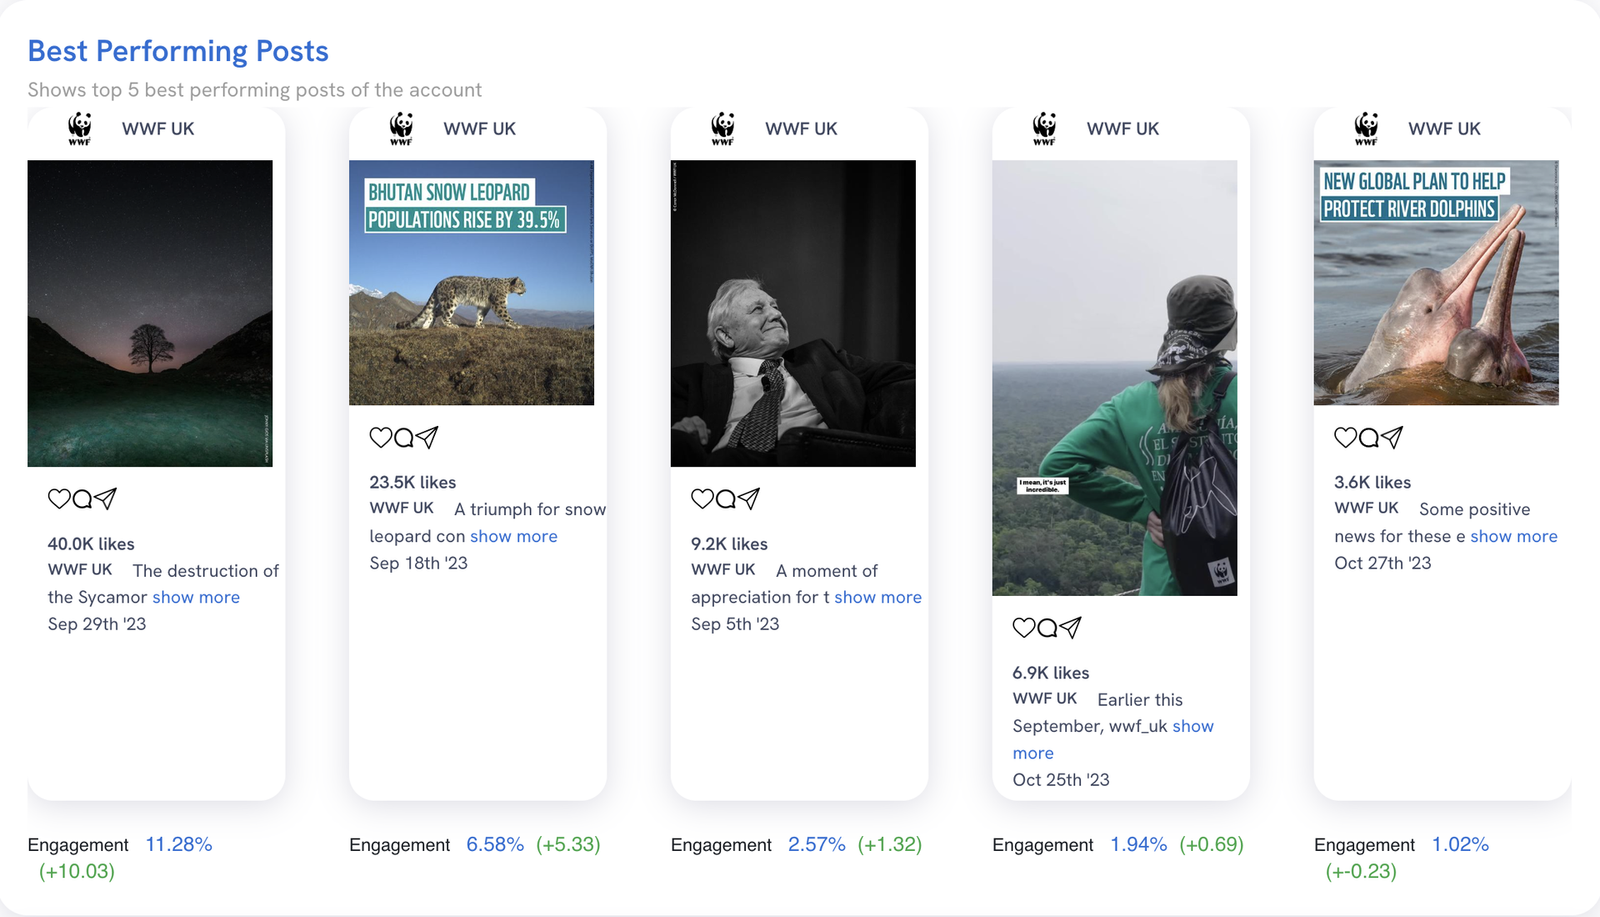Click the 11.28% engagement value
This screenshot has width=1600, height=917.
click(x=178, y=844)
